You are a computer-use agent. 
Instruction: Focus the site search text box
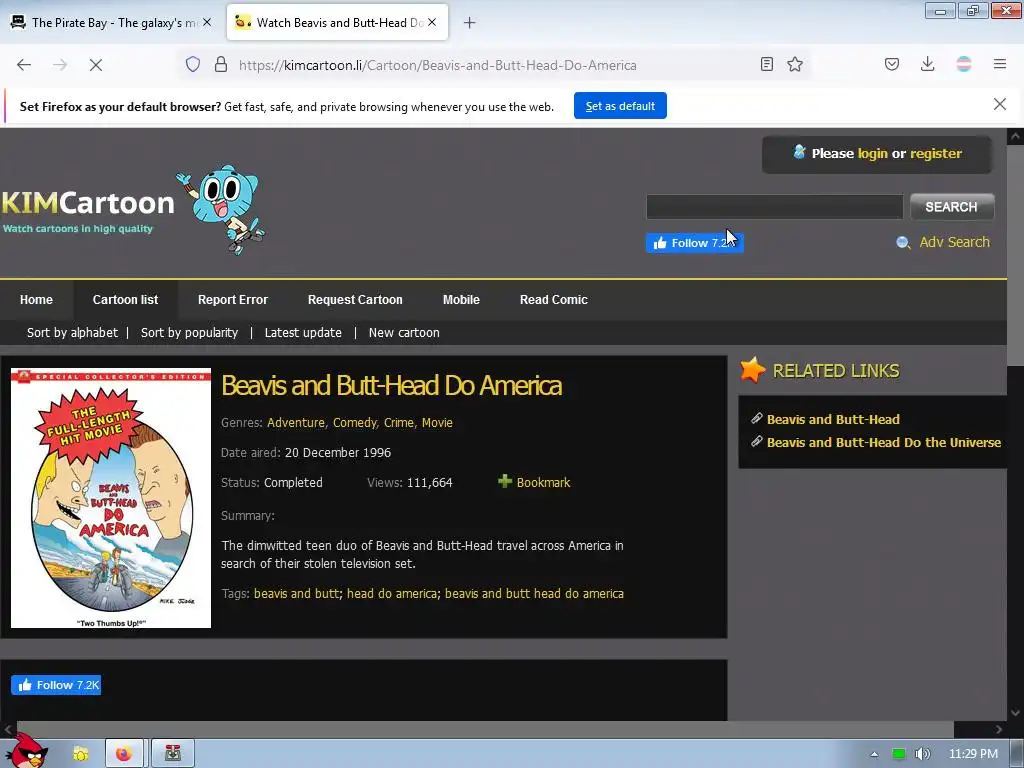(775, 206)
